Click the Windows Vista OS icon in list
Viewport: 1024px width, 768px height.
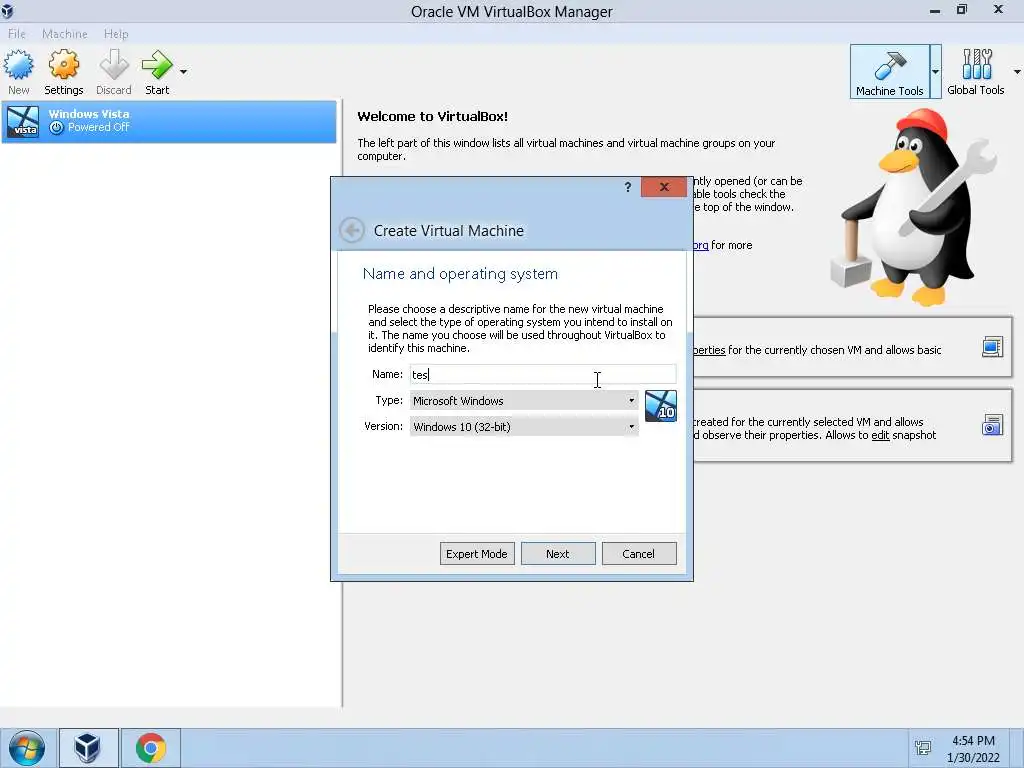click(x=23, y=121)
